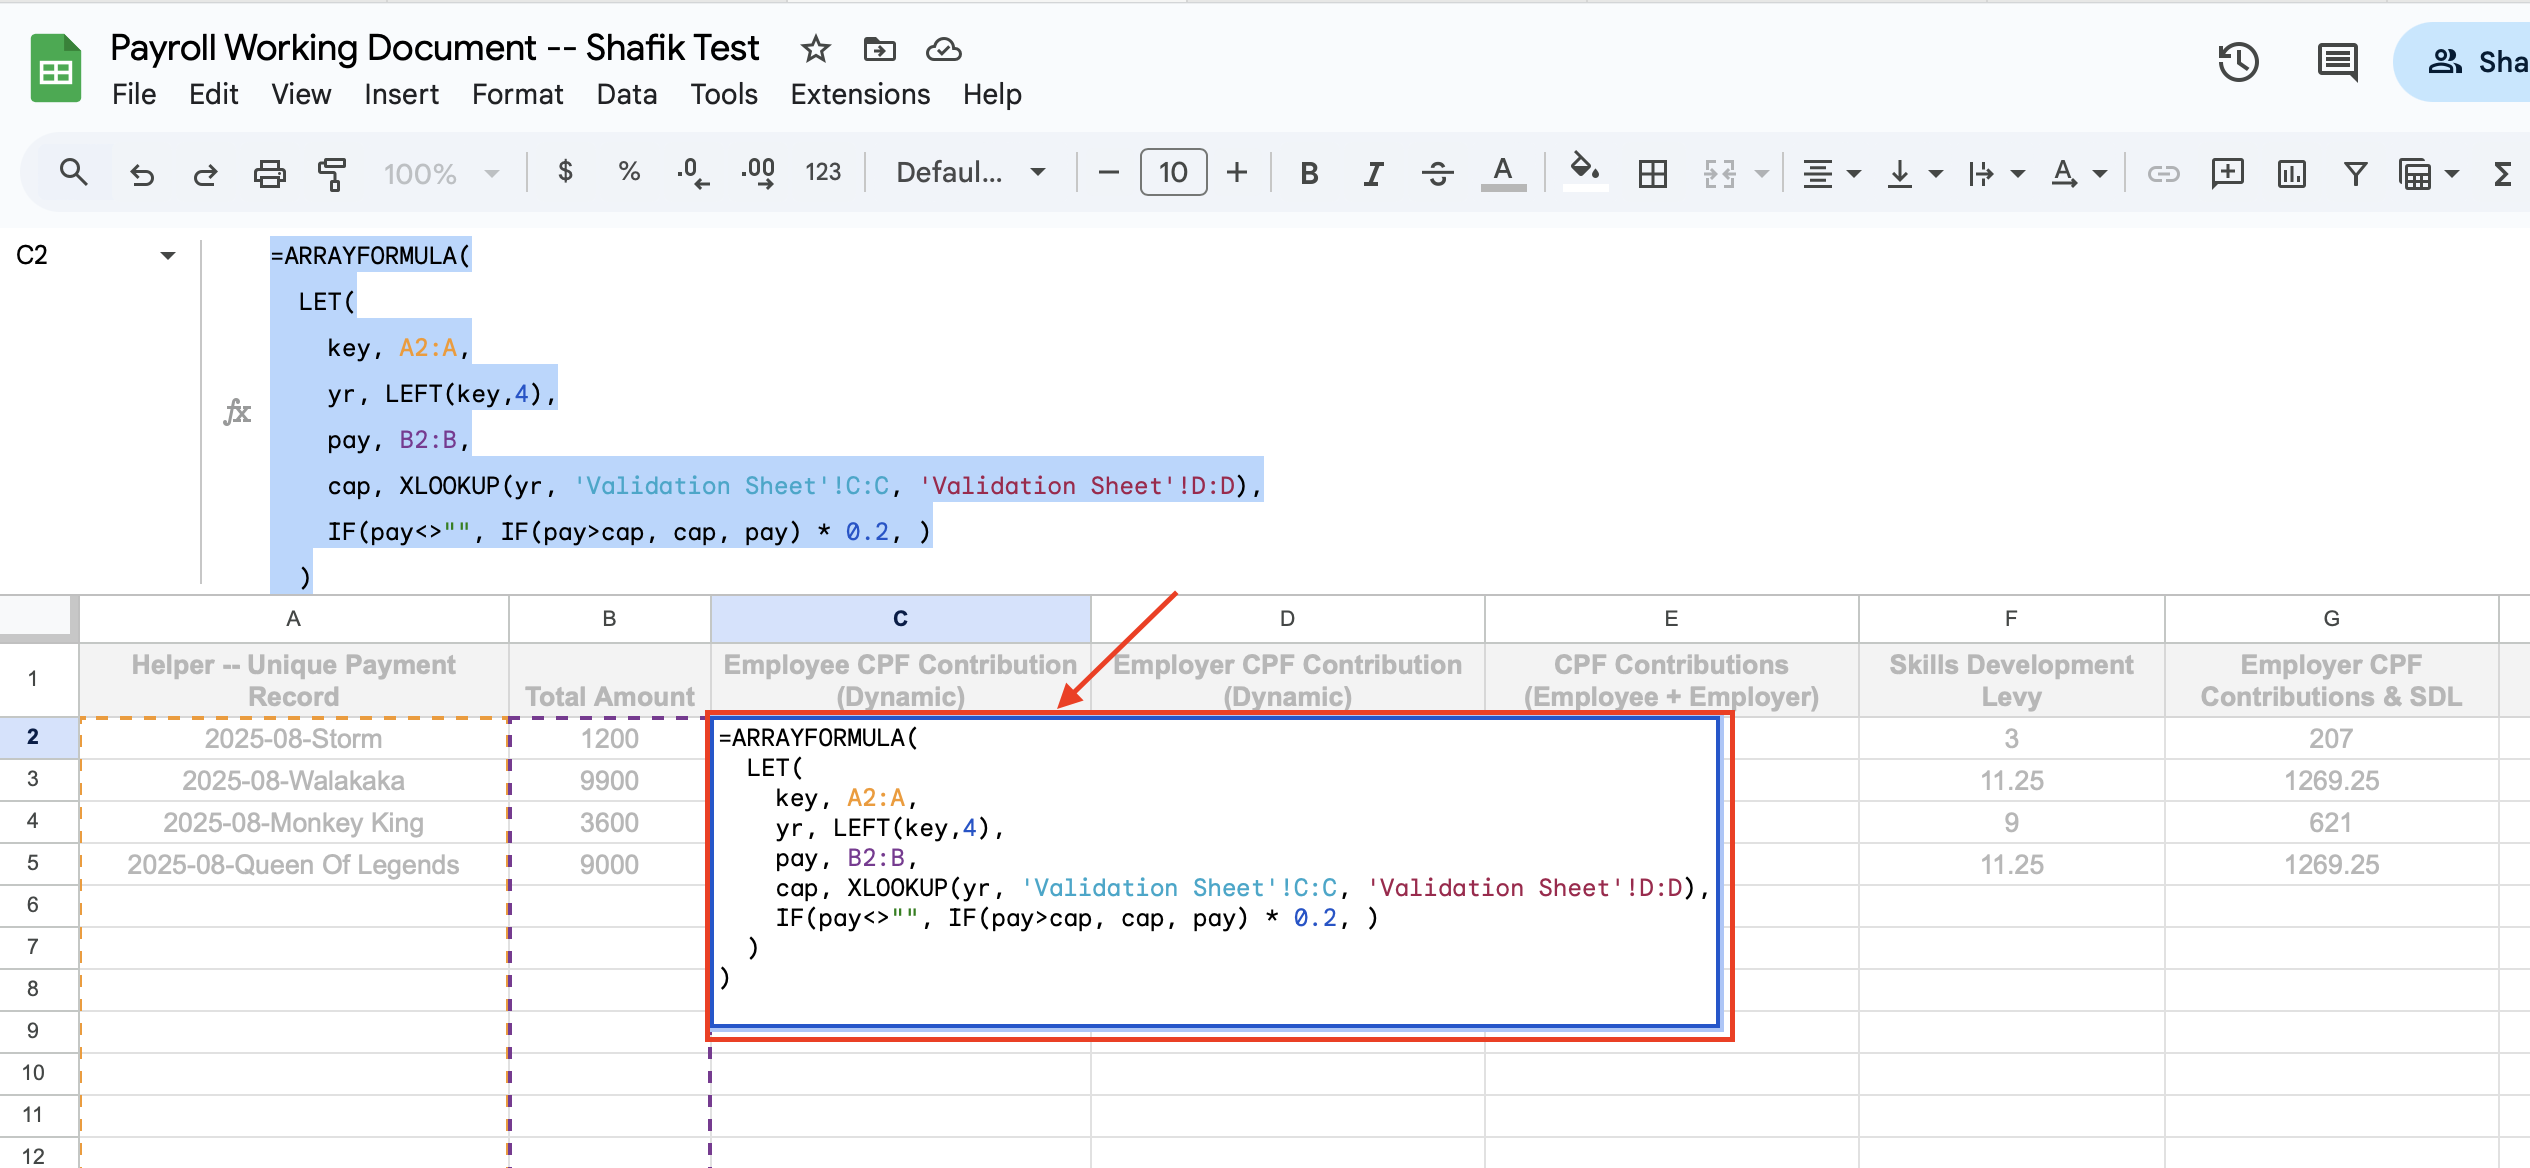Print the spreadsheet

tap(269, 174)
